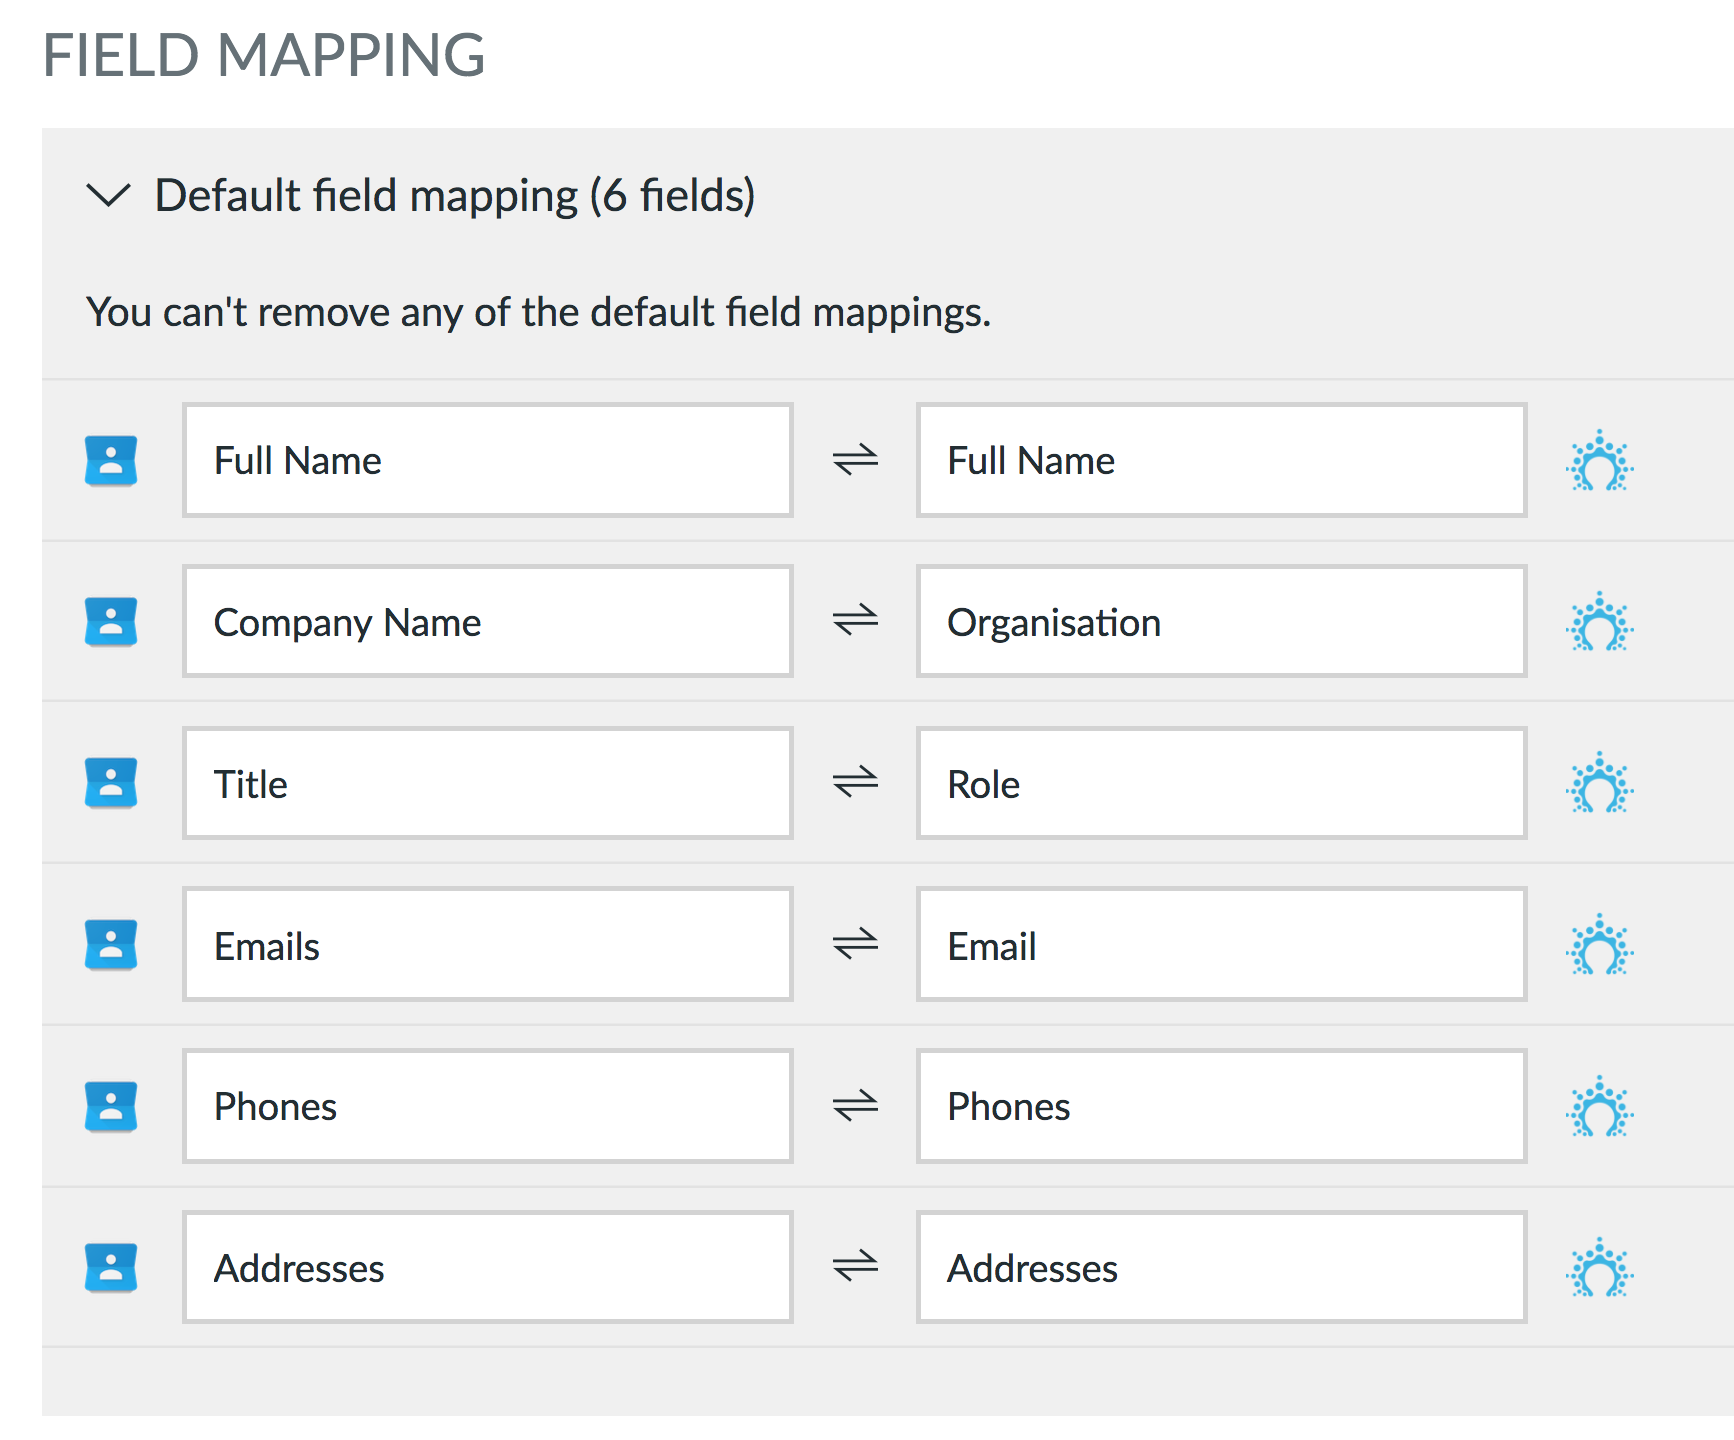Click the sync arrows in the Addresses row
Screen dimensions: 1734x1440
tap(856, 1267)
